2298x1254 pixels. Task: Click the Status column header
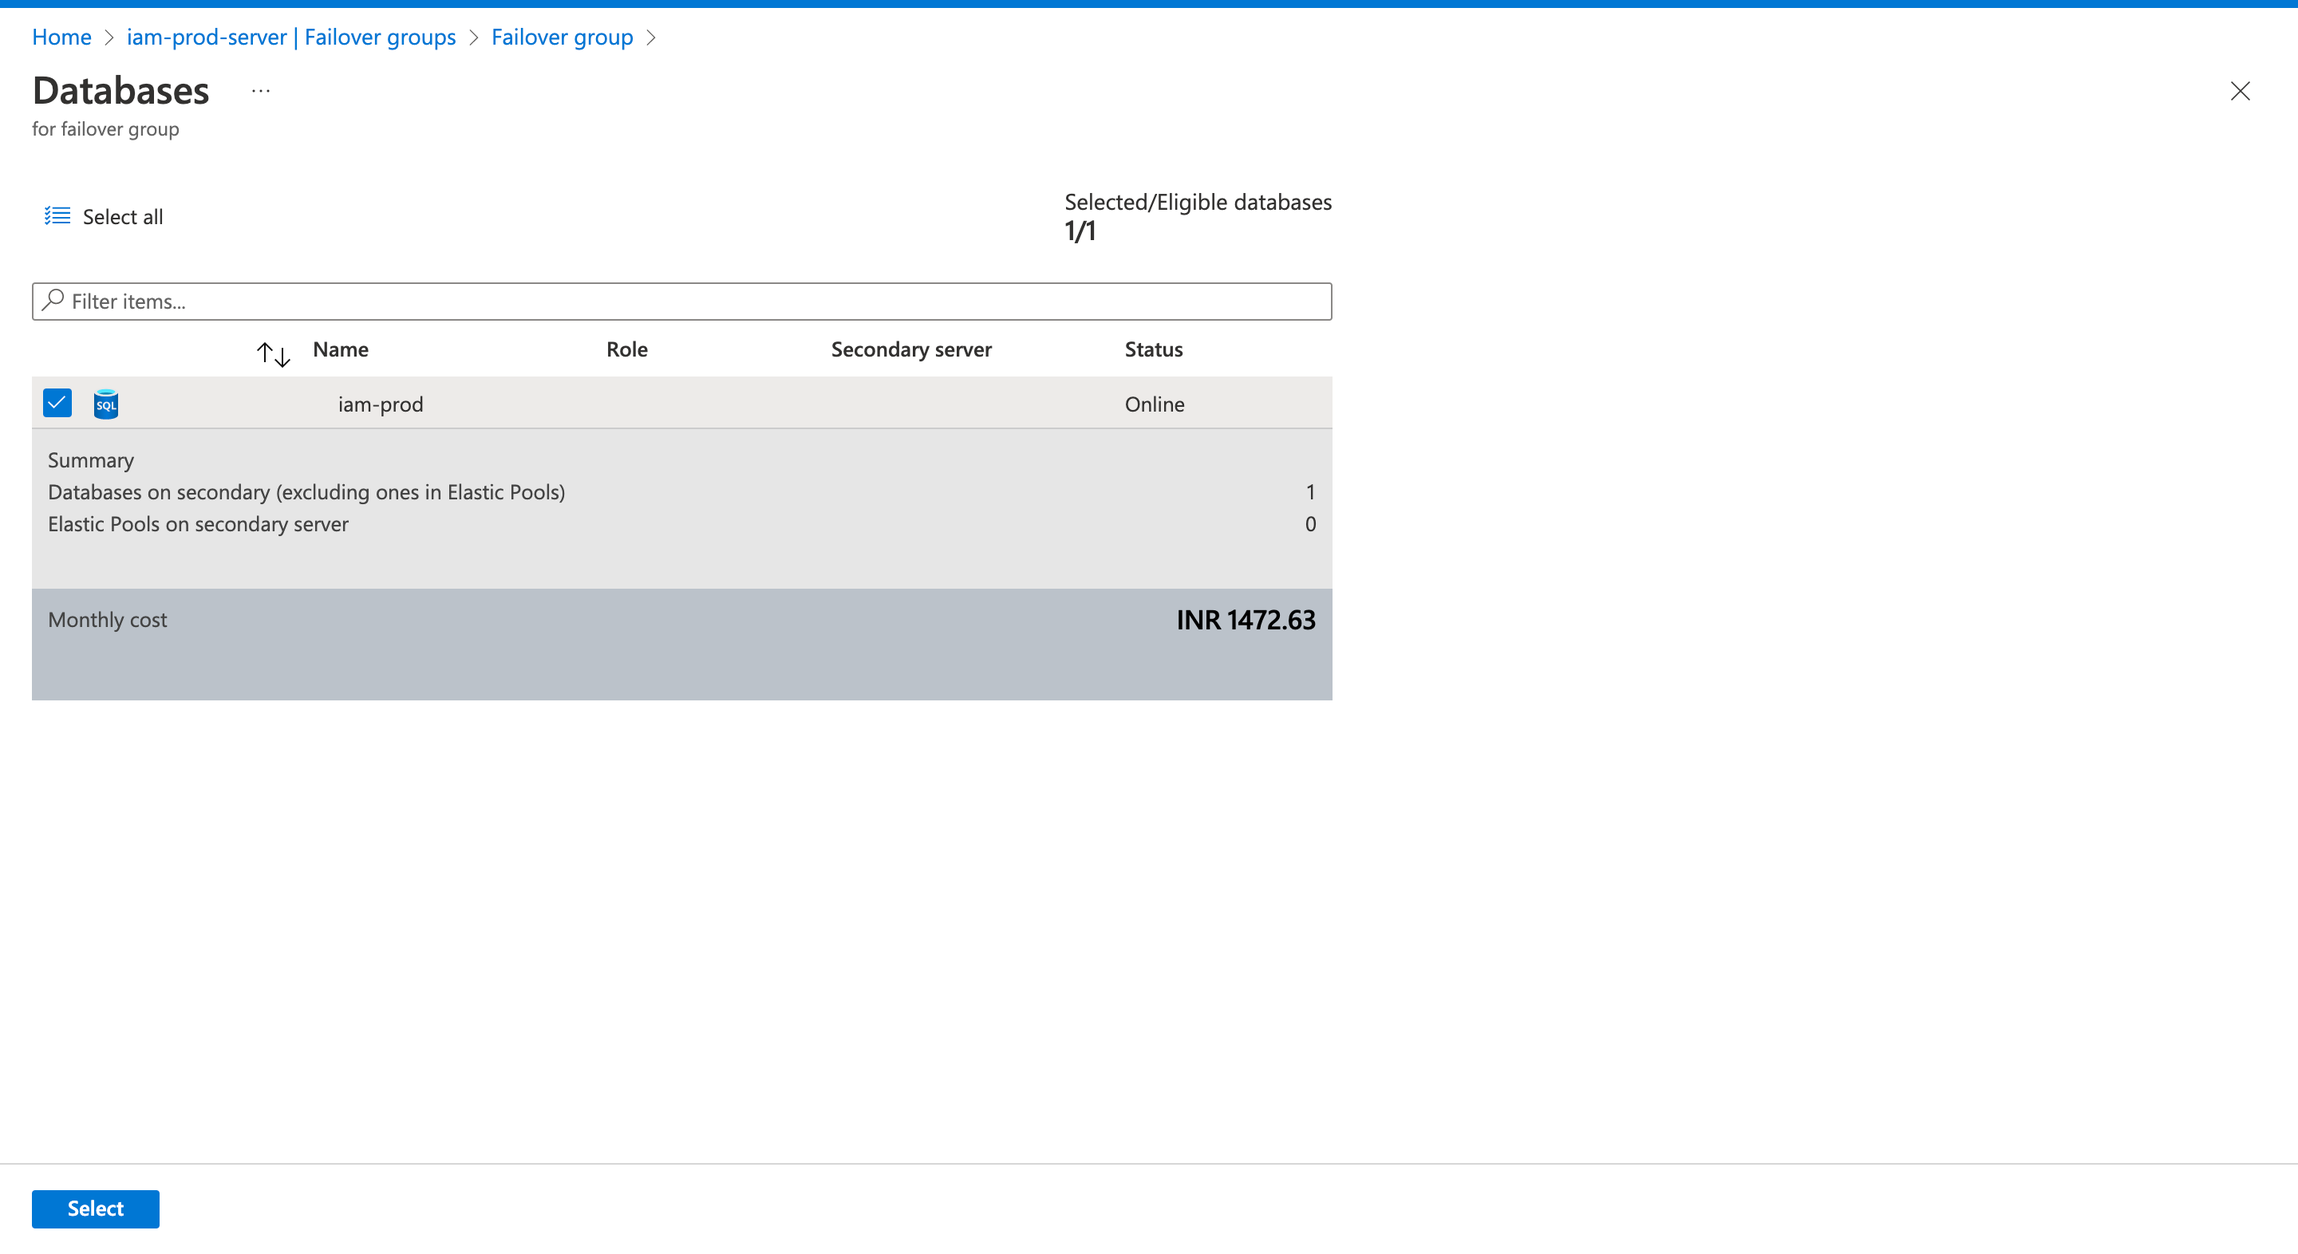pyautogui.click(x=1154, y=349)
